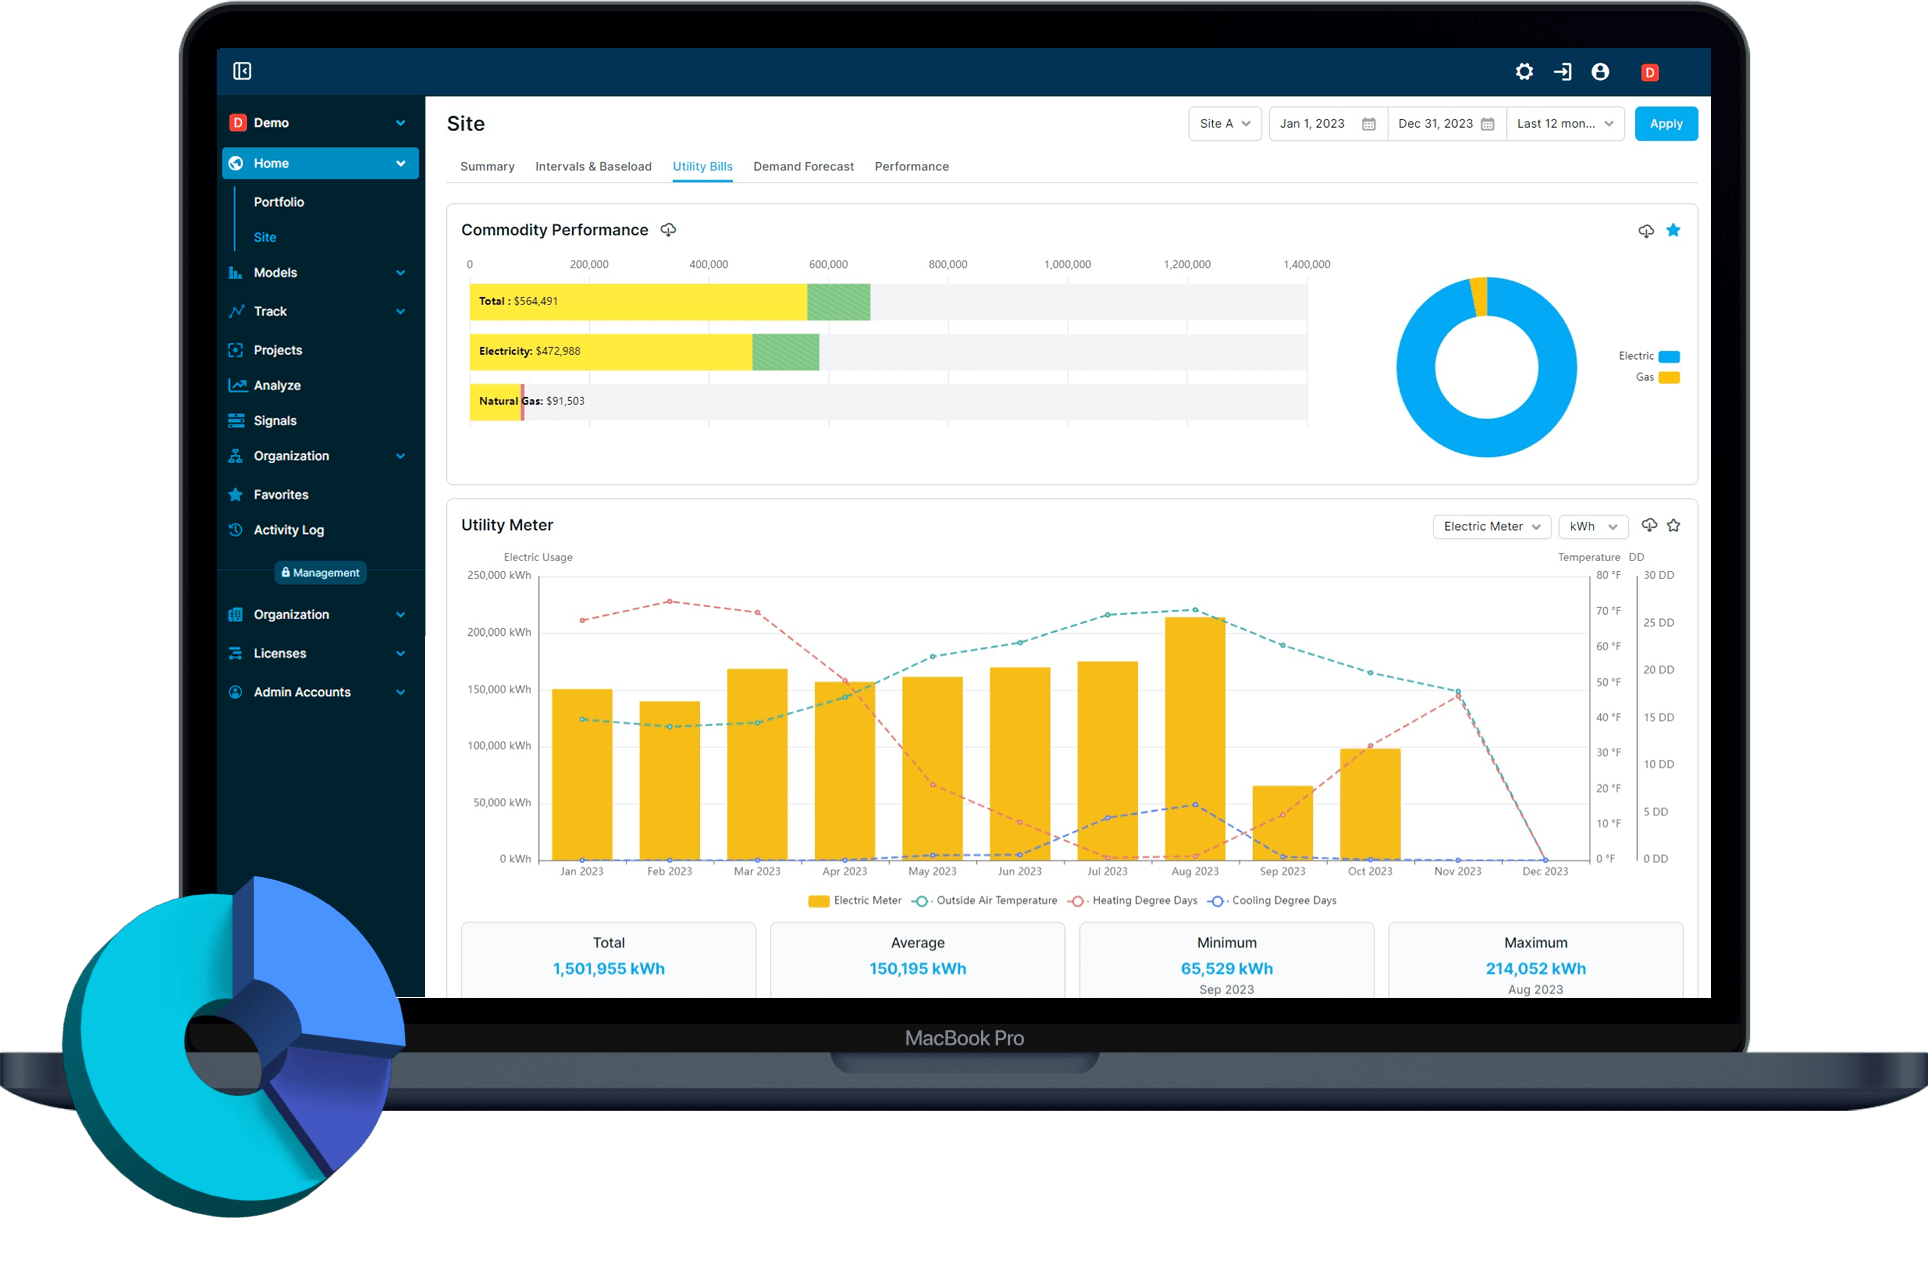Click the Management Organization building icon
The width and height of the screenshot is (1928, 1278).
tap(236, 615)
